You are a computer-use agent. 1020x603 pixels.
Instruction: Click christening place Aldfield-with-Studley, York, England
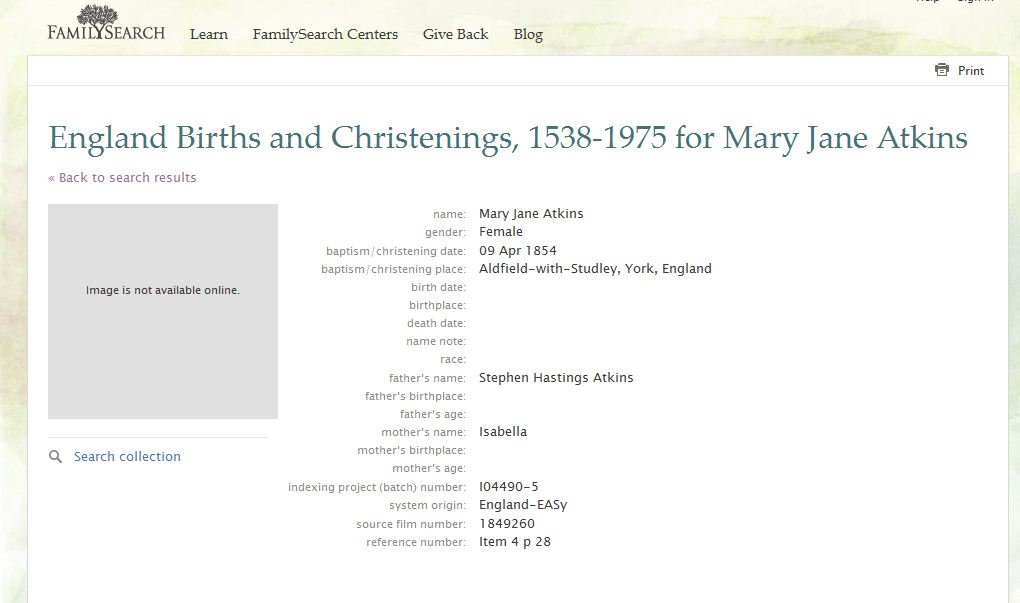pos(595,269)
